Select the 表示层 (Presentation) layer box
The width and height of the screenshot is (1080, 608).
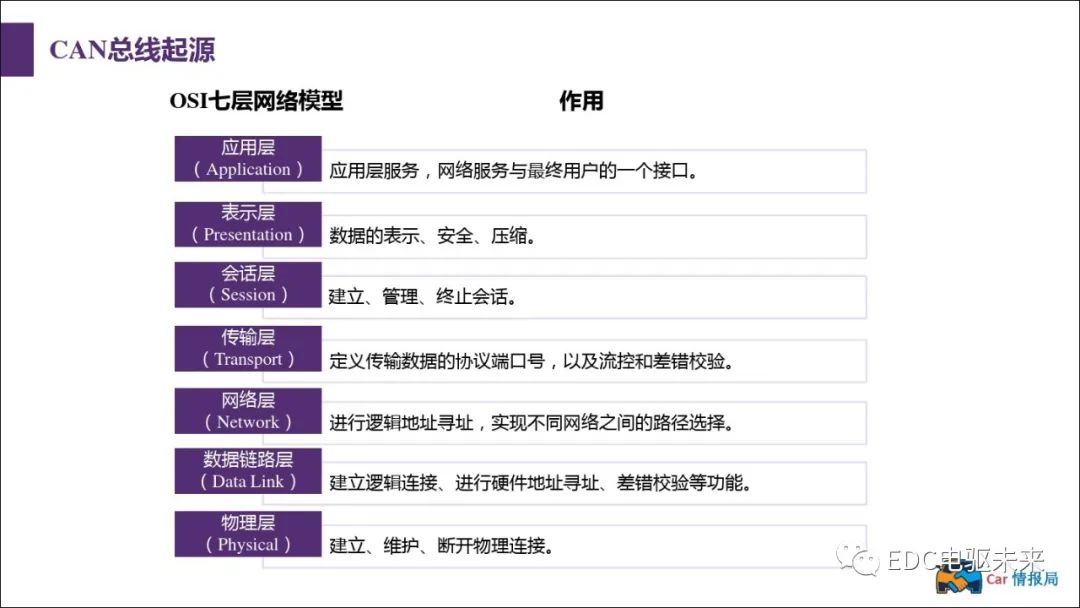248,224
